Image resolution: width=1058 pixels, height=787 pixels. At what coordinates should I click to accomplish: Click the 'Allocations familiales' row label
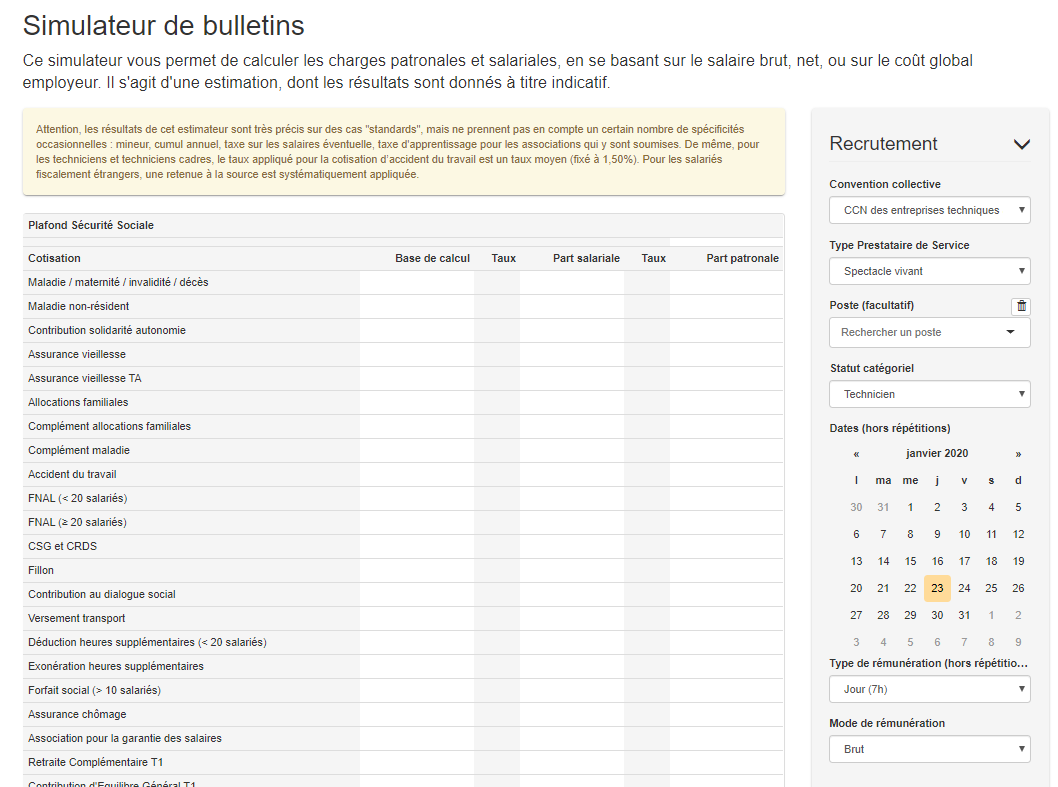click(x=78, y=402)
